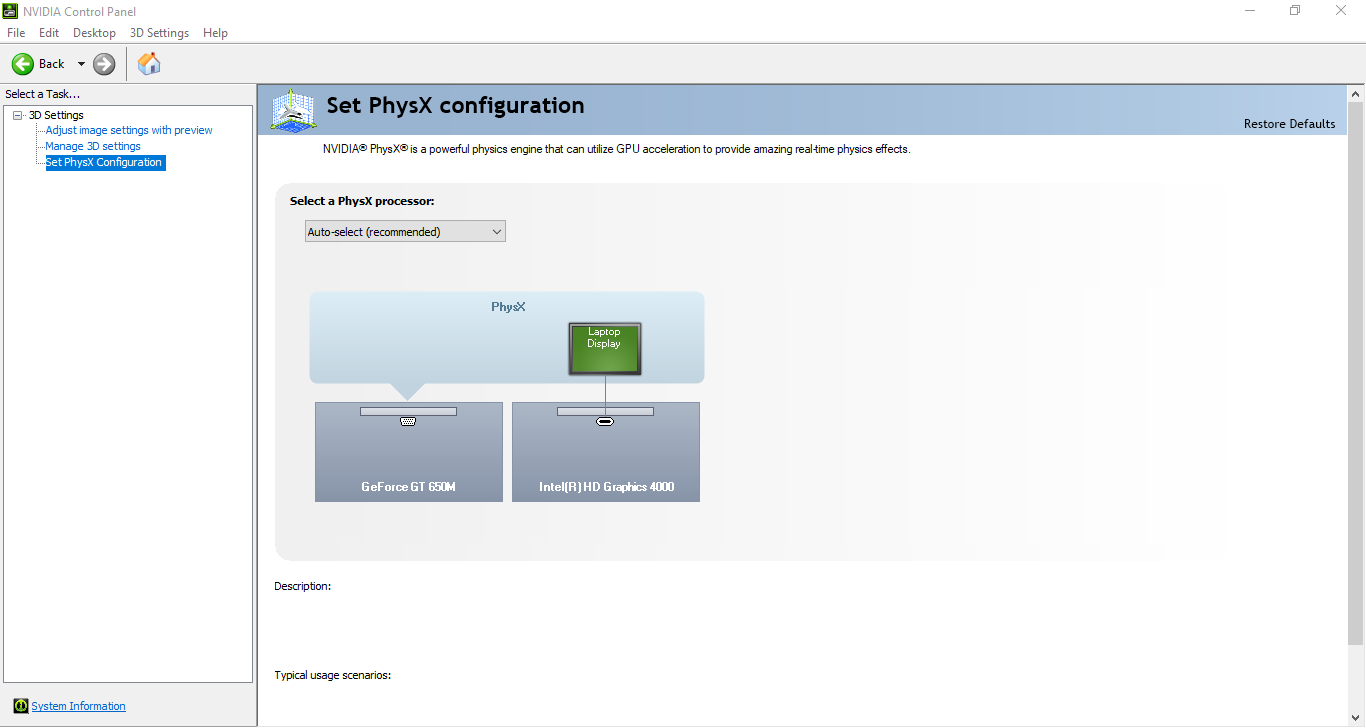Click the green Back arrow icon

23,64
